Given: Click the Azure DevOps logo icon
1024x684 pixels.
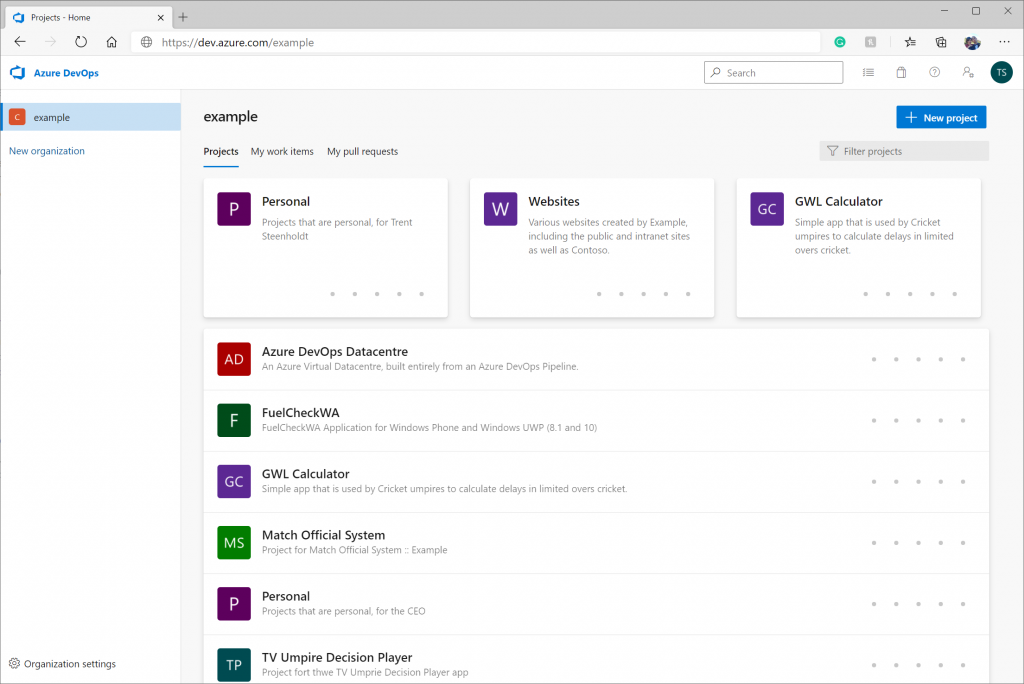Looking at the screenshot, I should 18,73.
